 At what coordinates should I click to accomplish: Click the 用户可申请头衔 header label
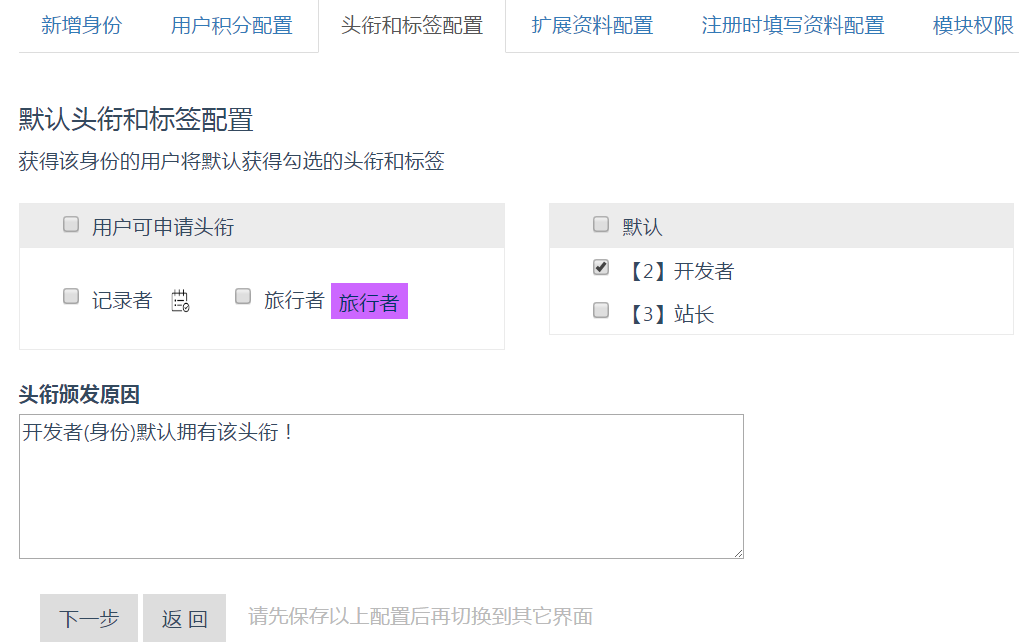pos(162,227)
